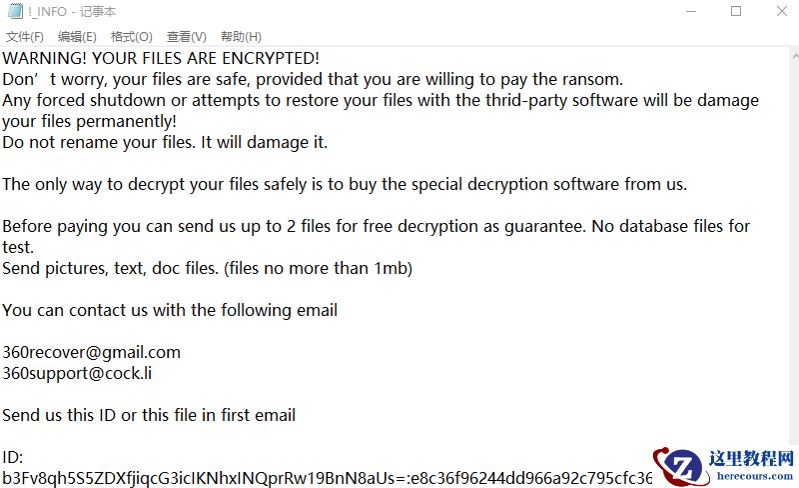This screenshot has width=799, height=488.
Task: Open the 格式(O) menu
Action: point(132,37)
